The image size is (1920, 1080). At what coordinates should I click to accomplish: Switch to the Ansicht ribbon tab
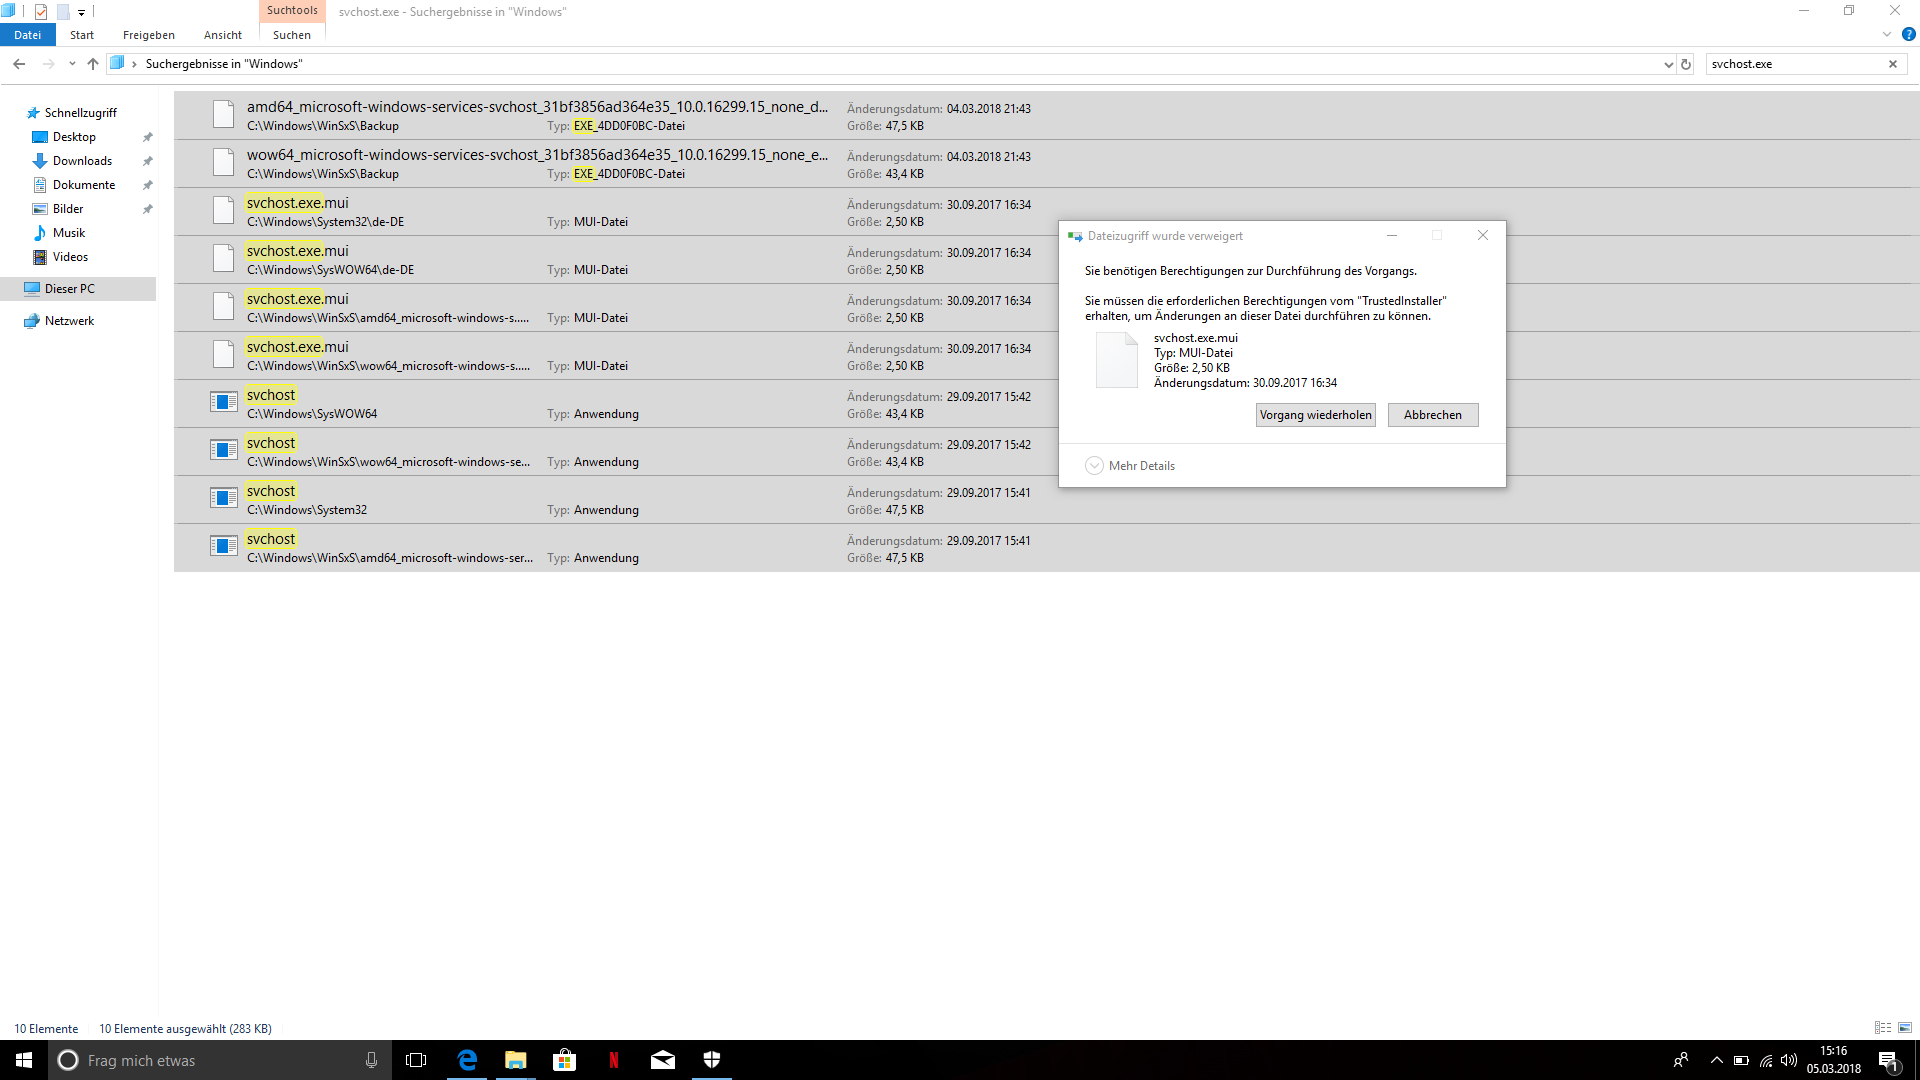tap(222, 35)
